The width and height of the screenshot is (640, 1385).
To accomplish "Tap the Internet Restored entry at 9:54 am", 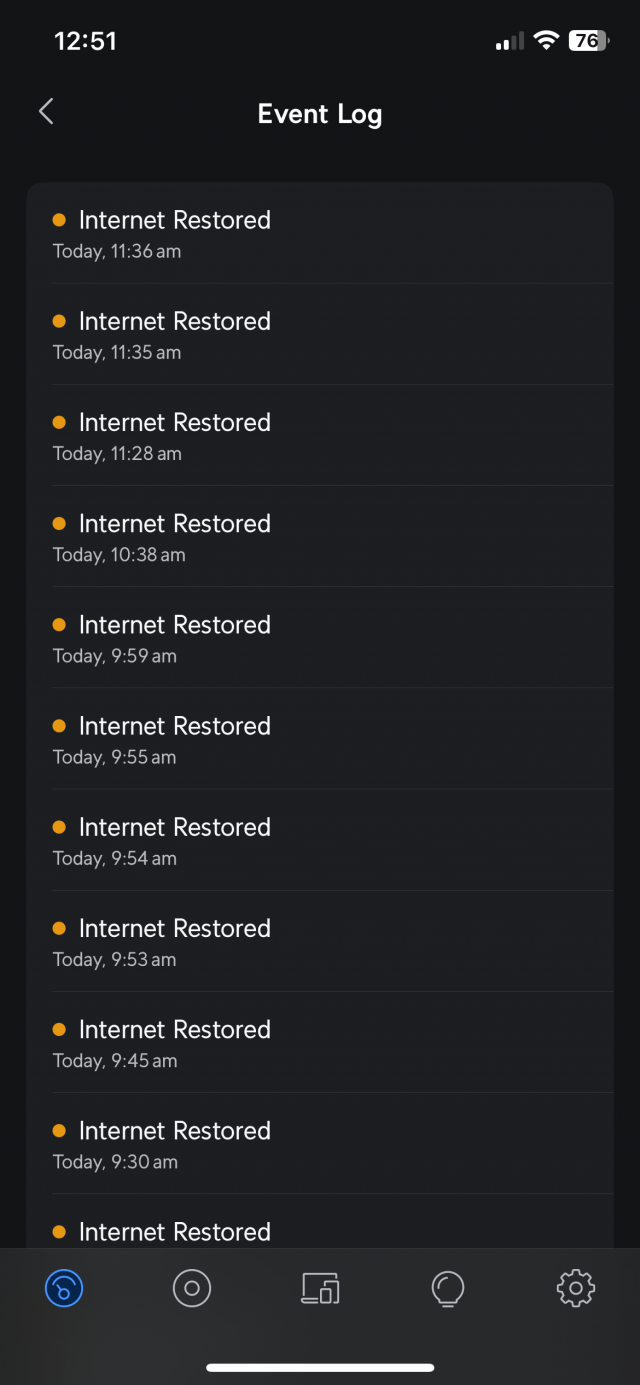I will [x=320, y=839].
